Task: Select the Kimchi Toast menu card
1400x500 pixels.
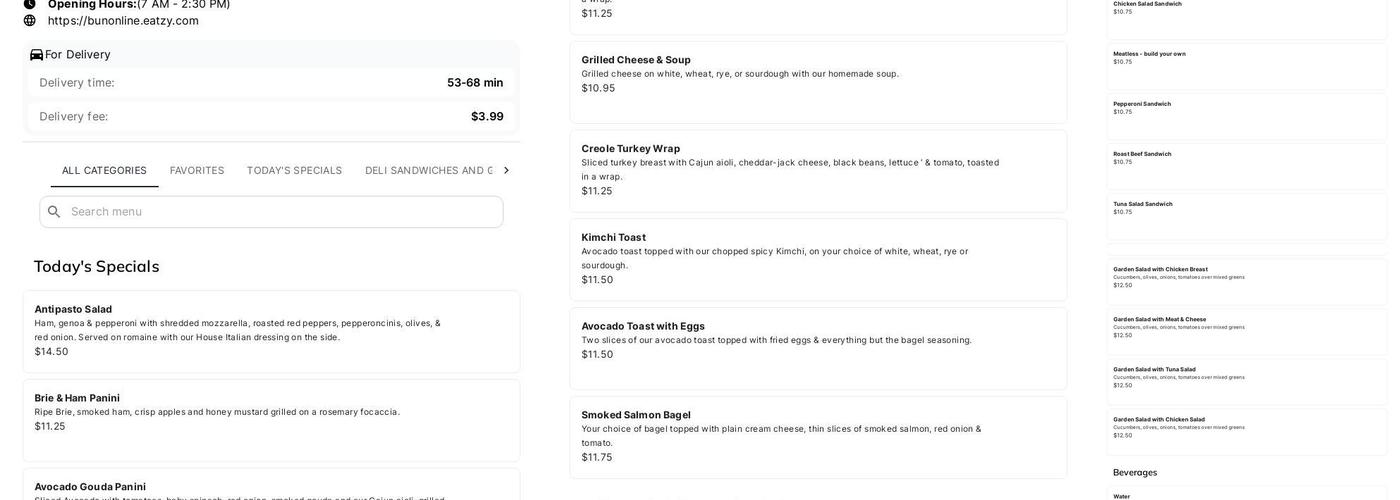Action: pyautogui.click(x=817, y=259)
